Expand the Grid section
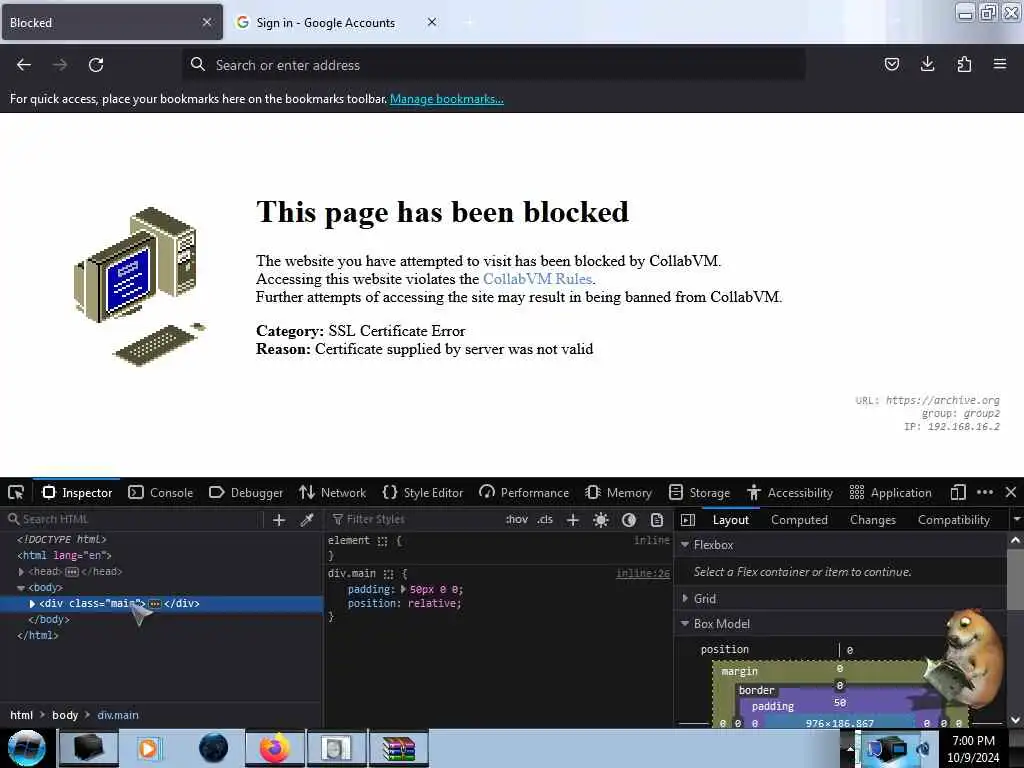 point(685,598)
